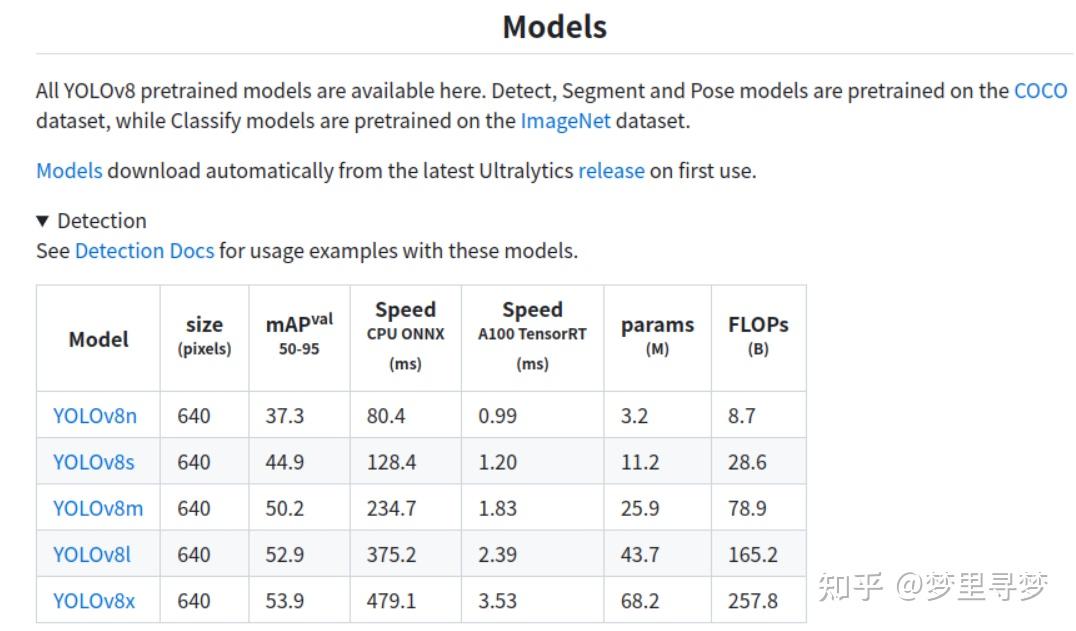Click the Detection summary label

[102, 221]
